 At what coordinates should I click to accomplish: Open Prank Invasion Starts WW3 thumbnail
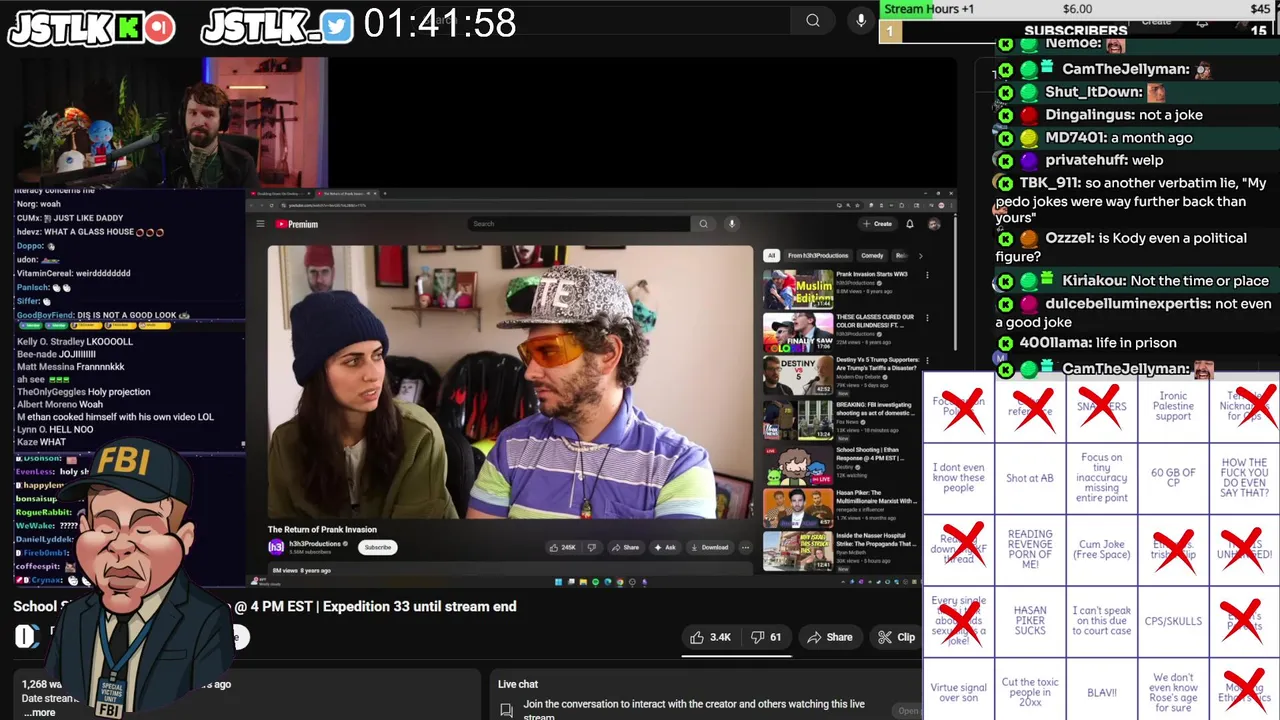click(x=798, y=288)
